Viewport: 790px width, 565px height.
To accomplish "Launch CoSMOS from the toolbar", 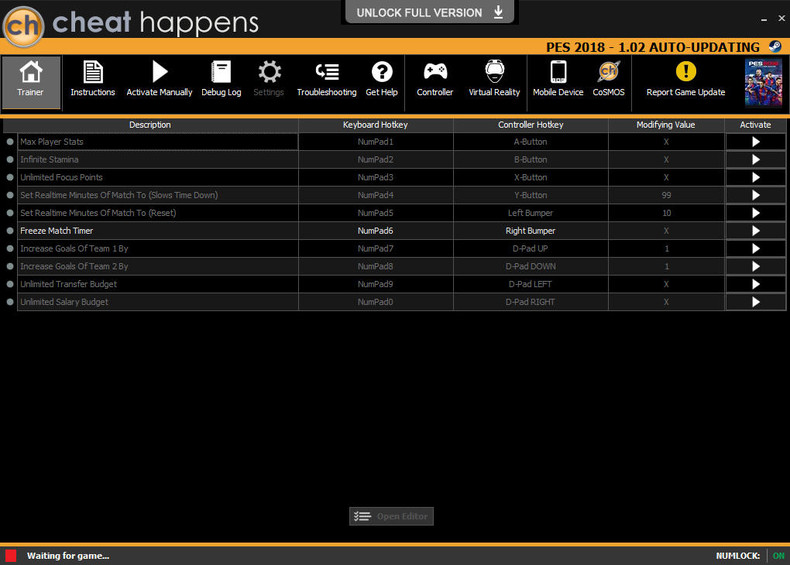I will (608, 79).
